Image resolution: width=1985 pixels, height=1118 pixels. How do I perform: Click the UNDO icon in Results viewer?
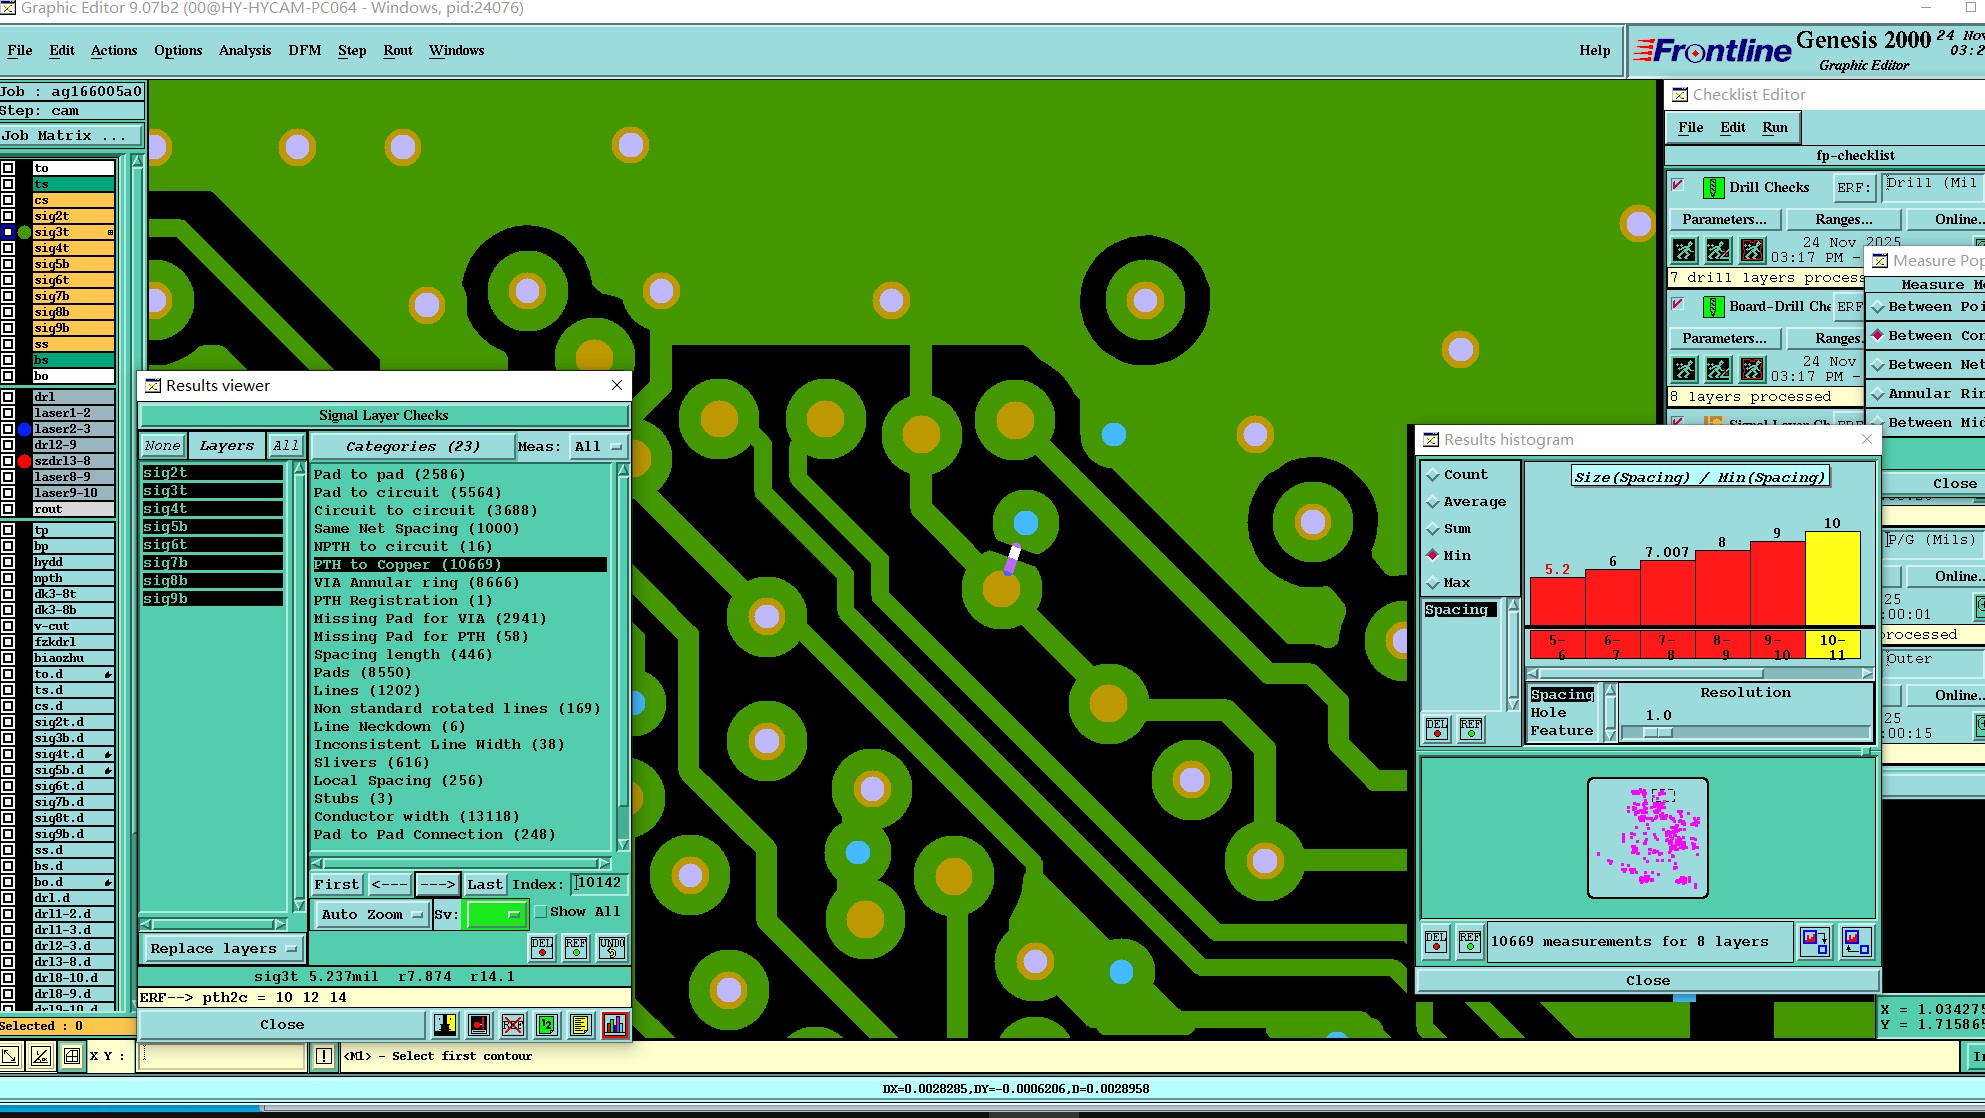point(611,948)
